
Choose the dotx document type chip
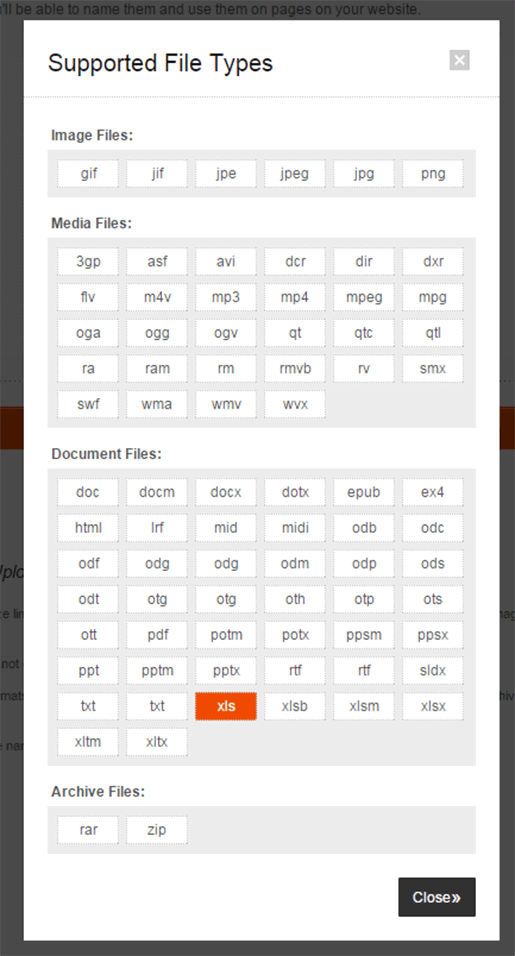[295, 492]
